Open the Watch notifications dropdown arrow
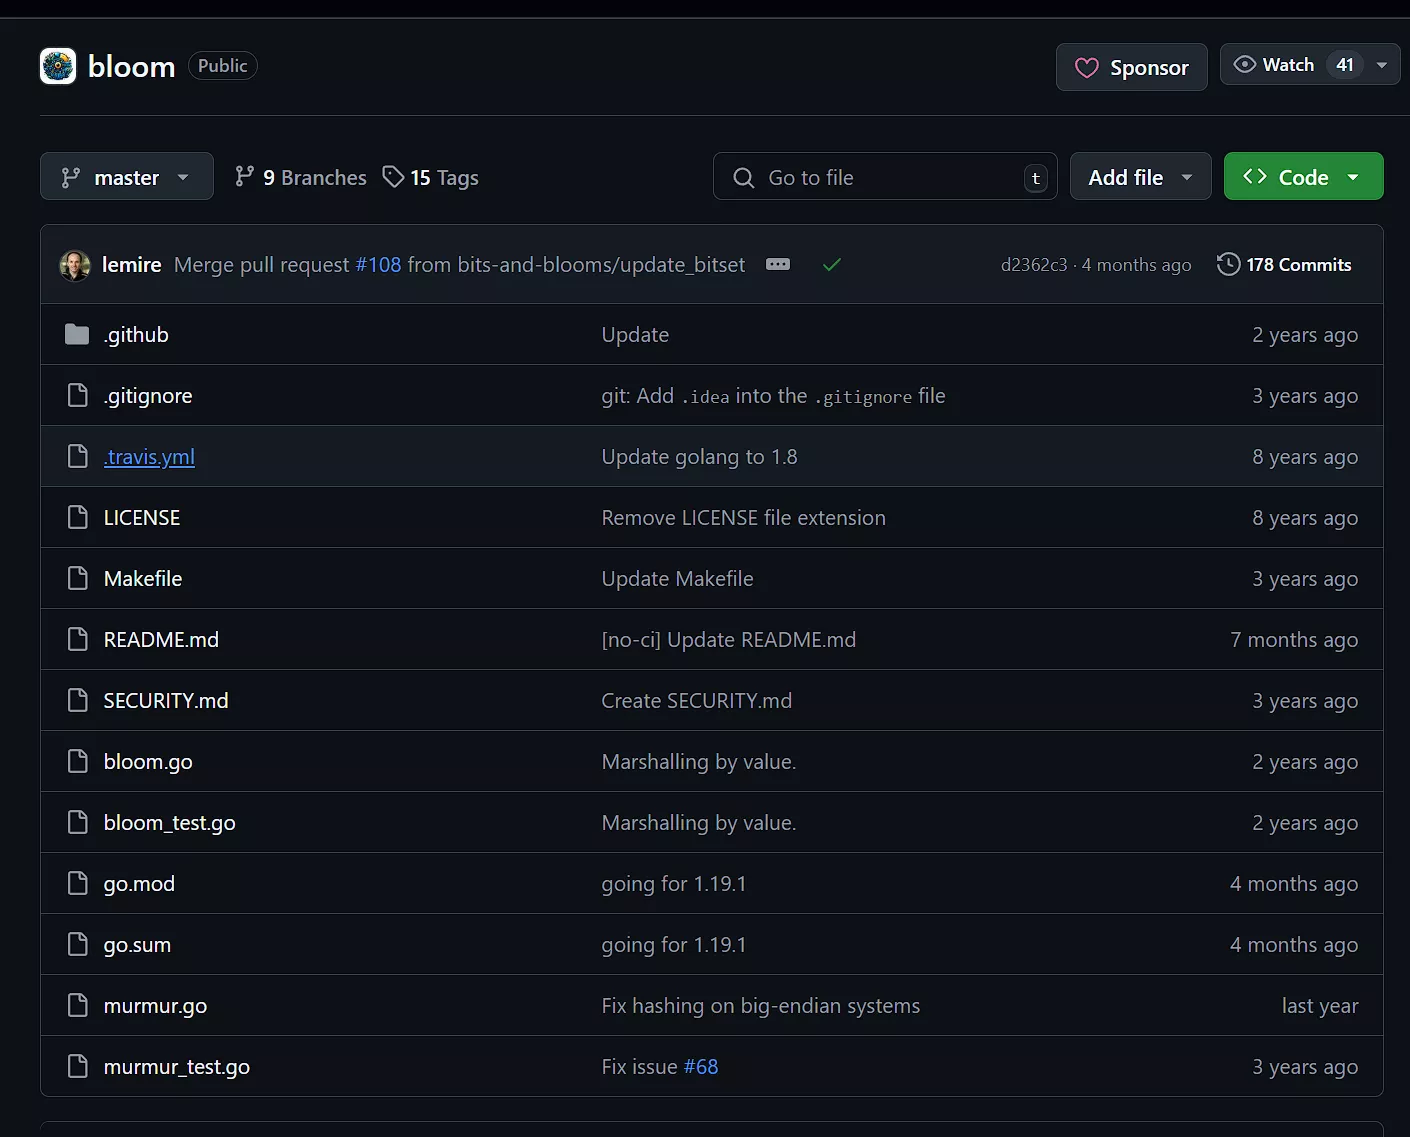Viewport: 1410px width, 1137px height. pos(1382,65)
